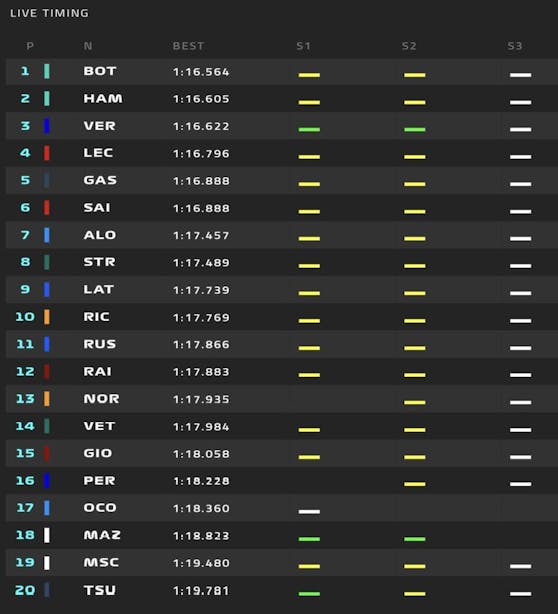Click the P position column header
Screen dimensions: 558x614
click(x=30, y=46)
